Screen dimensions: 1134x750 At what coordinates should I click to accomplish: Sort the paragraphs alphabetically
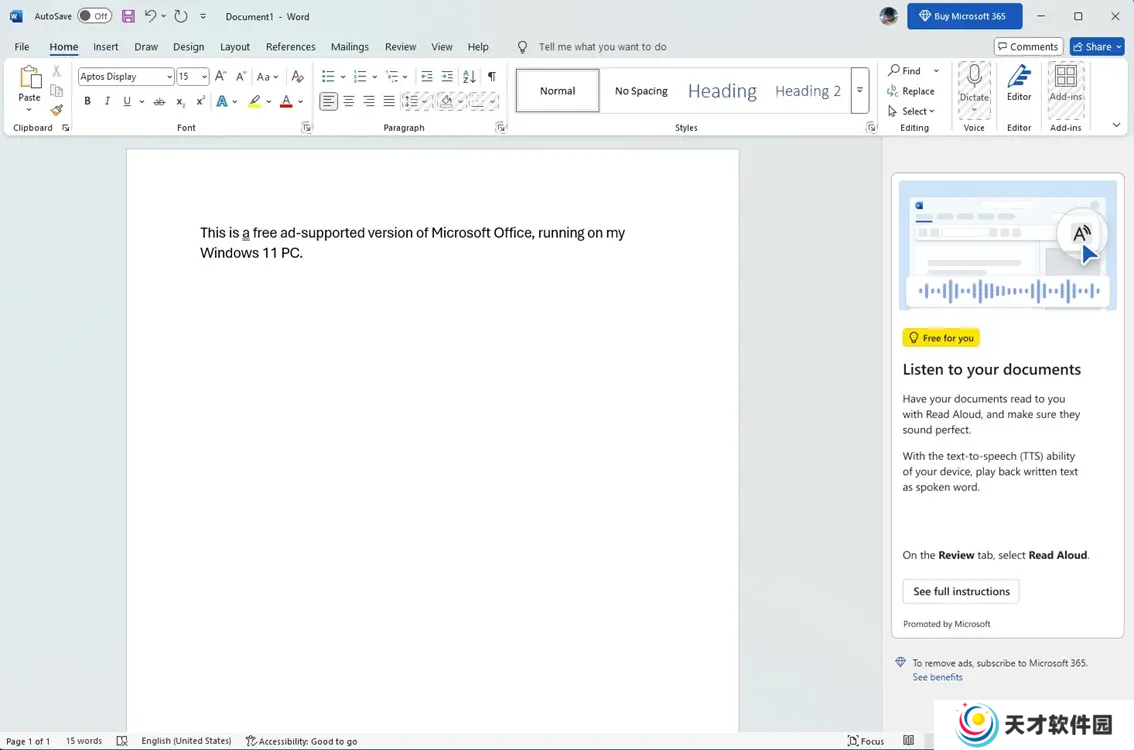(469, 76)
